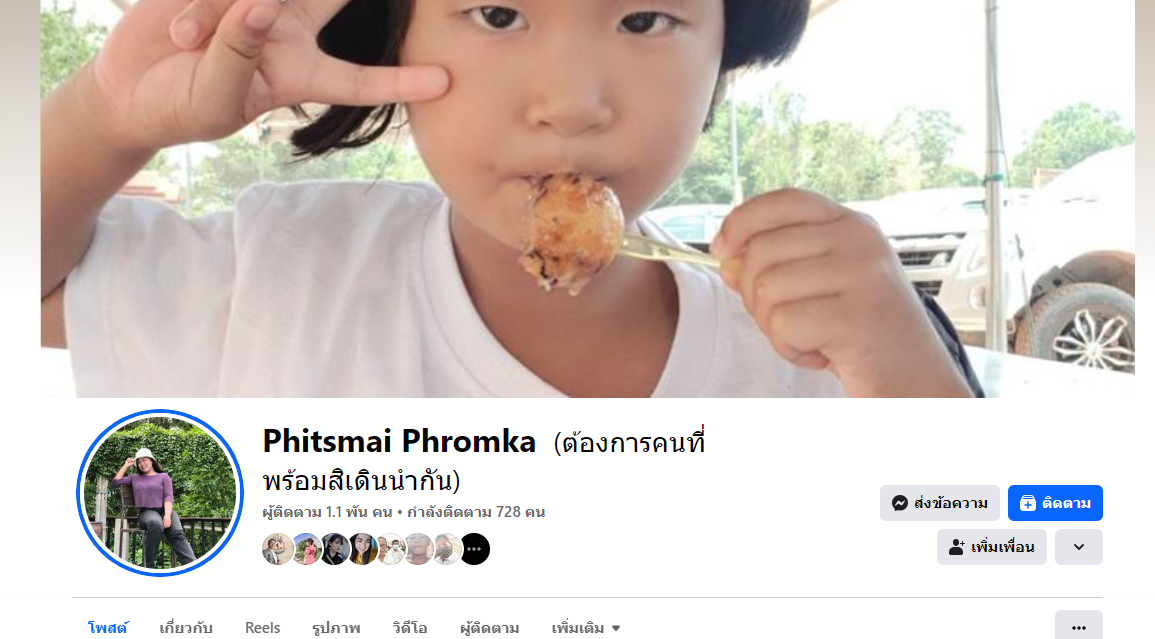Open the black more-followers ellipsis circle

click(x=475, y=549)
